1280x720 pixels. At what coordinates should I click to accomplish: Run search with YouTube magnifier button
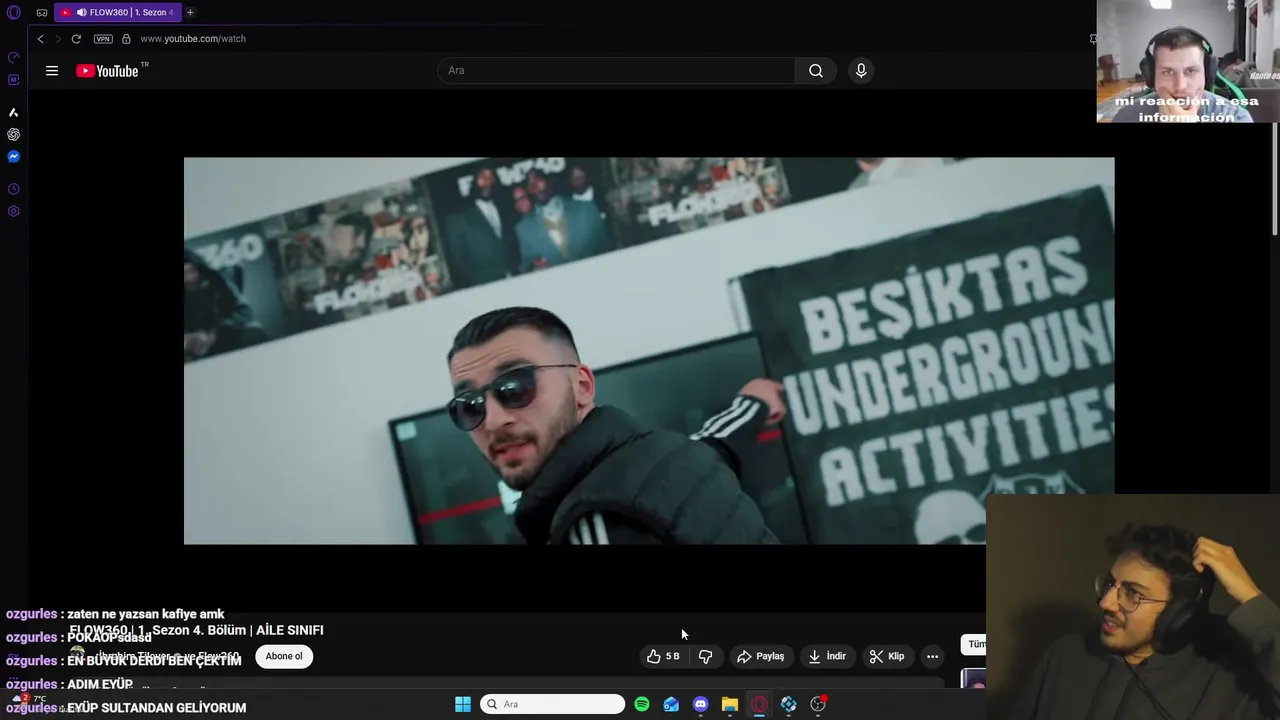click(x=816, y=71)
